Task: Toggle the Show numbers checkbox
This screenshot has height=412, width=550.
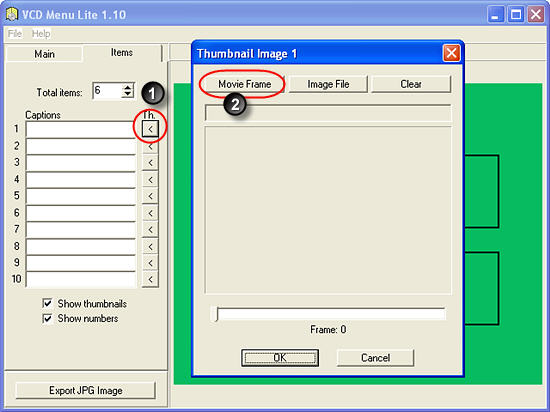Action: [x=47, y=318]
